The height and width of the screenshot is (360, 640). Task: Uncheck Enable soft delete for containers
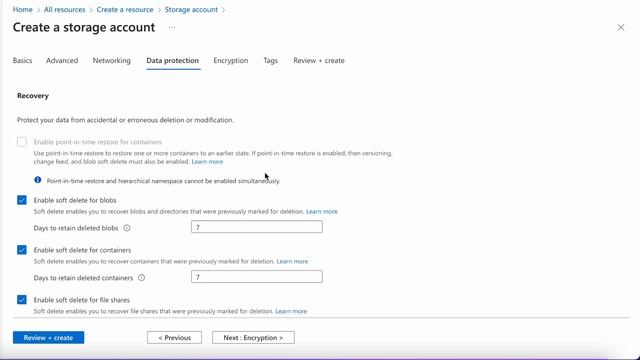(x=22, y=250)
